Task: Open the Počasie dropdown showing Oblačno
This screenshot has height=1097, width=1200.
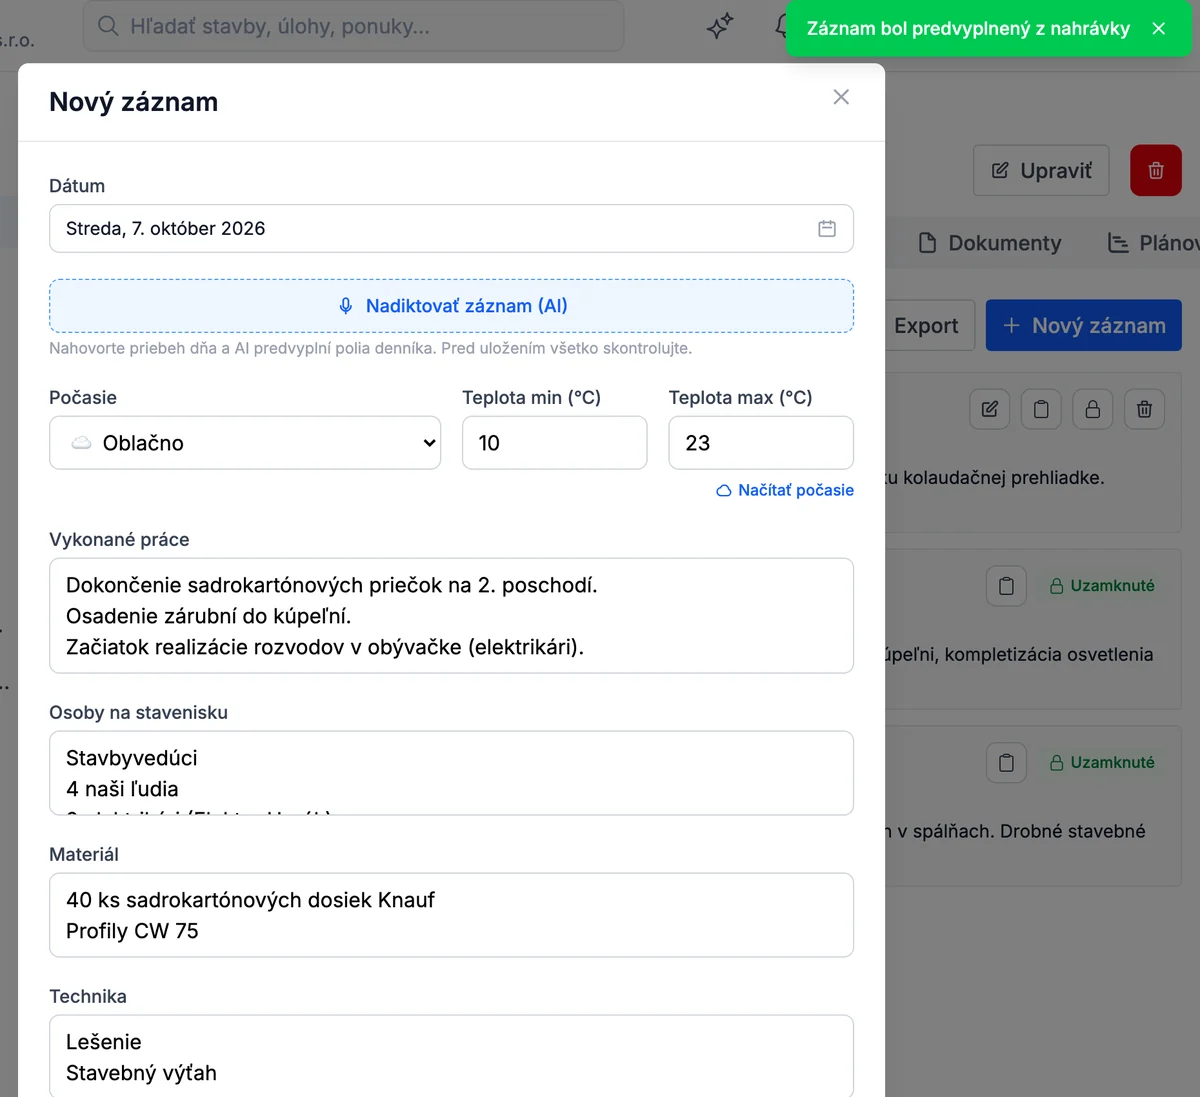Action: (245, 443)
